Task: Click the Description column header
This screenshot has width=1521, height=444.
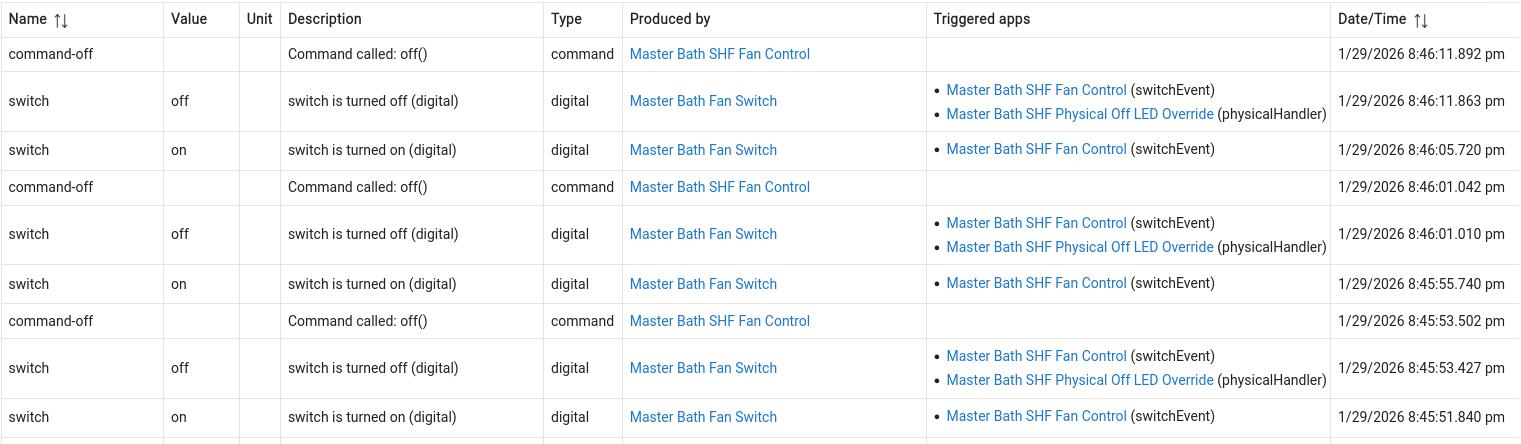Action: (x=325, y=19)
